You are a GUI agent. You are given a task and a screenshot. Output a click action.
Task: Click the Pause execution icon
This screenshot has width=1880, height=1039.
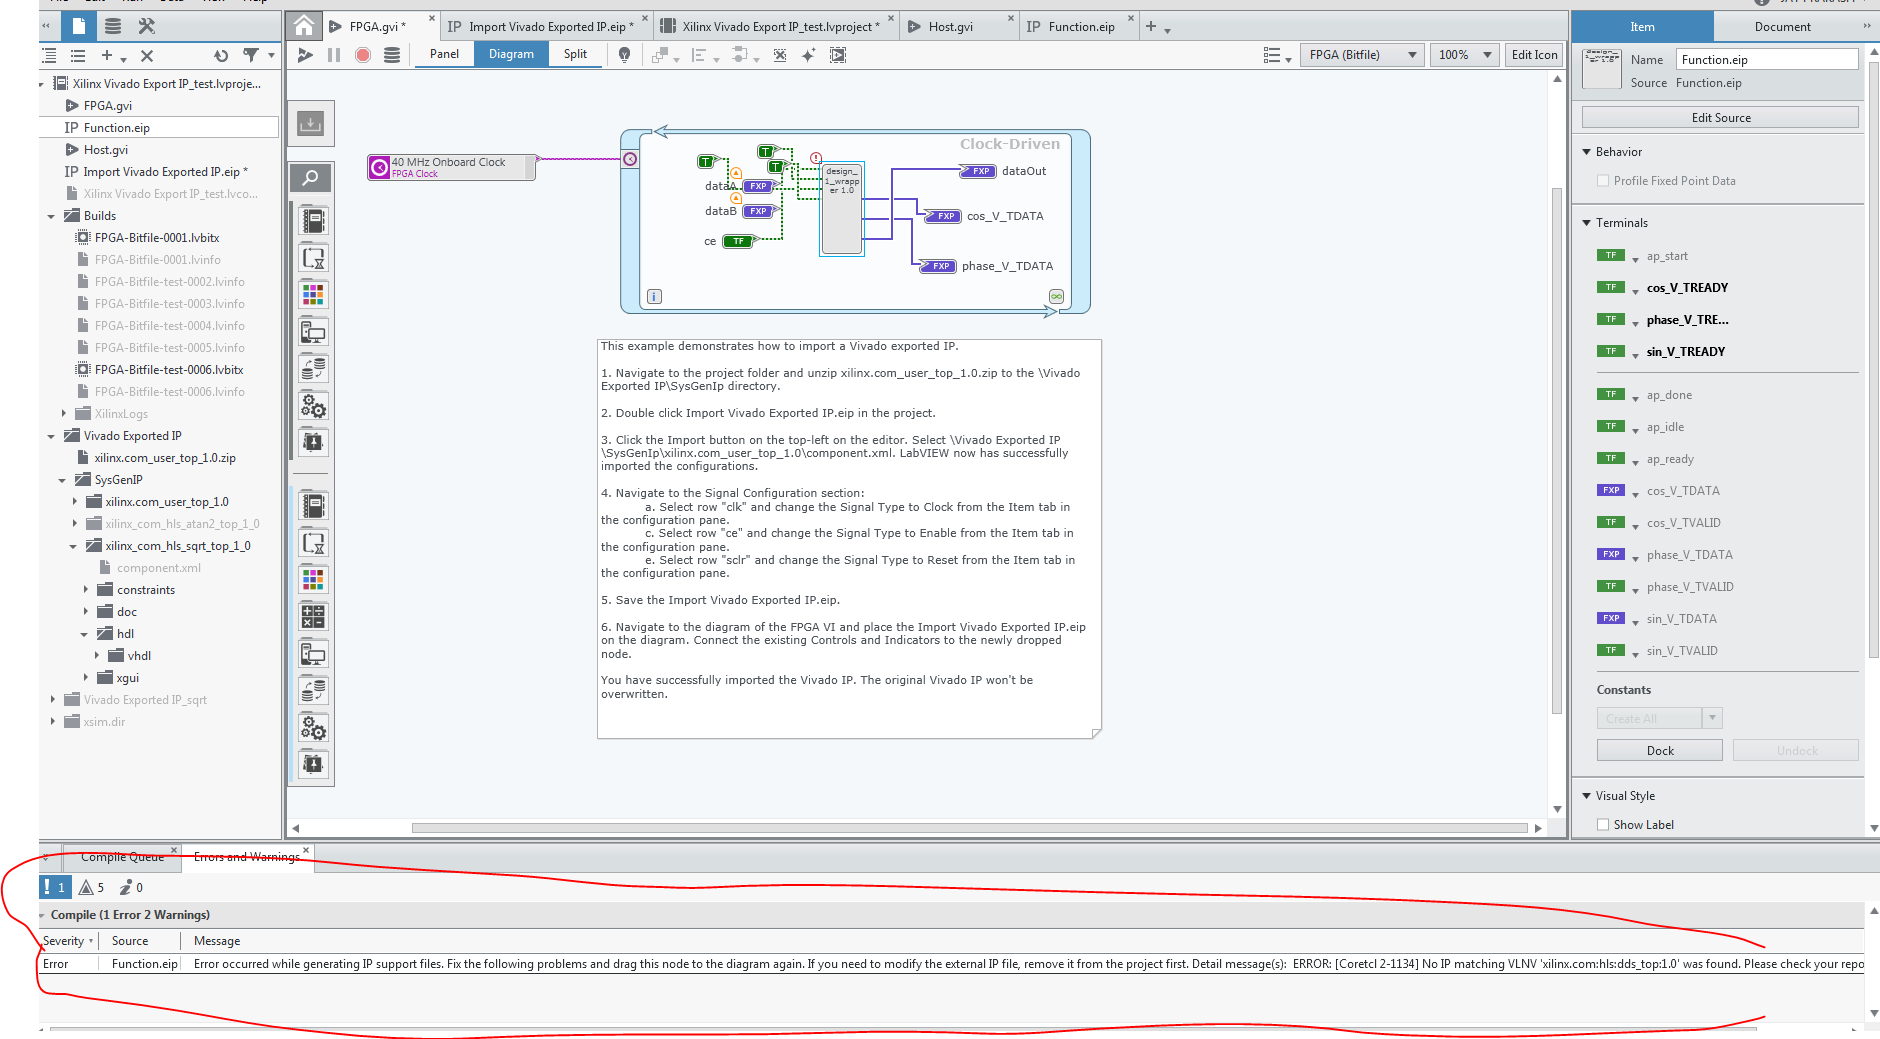click(x=334, y=55)
